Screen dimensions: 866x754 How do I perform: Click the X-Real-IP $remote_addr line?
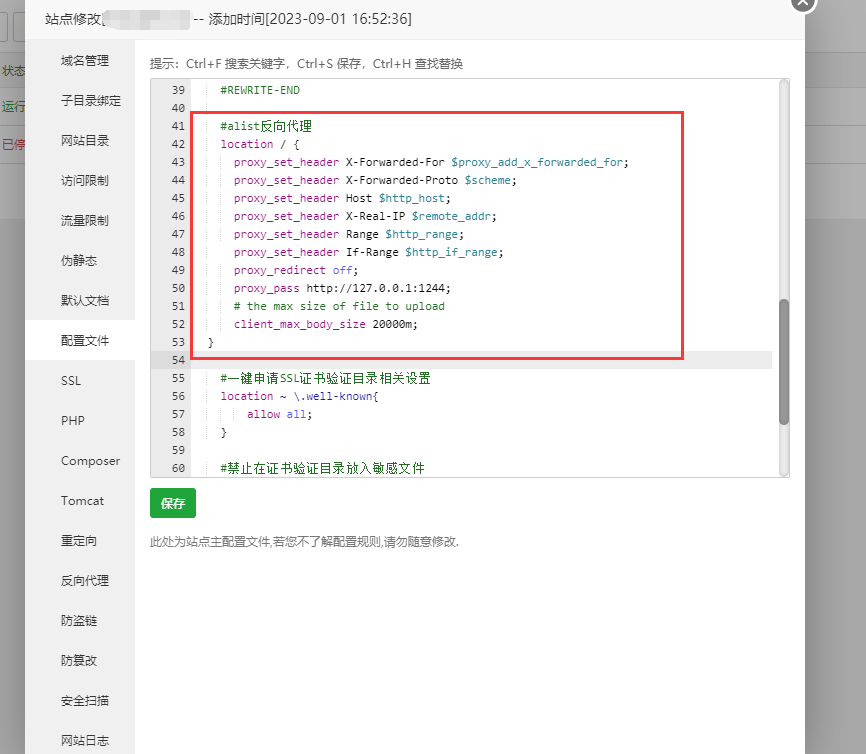365,217
